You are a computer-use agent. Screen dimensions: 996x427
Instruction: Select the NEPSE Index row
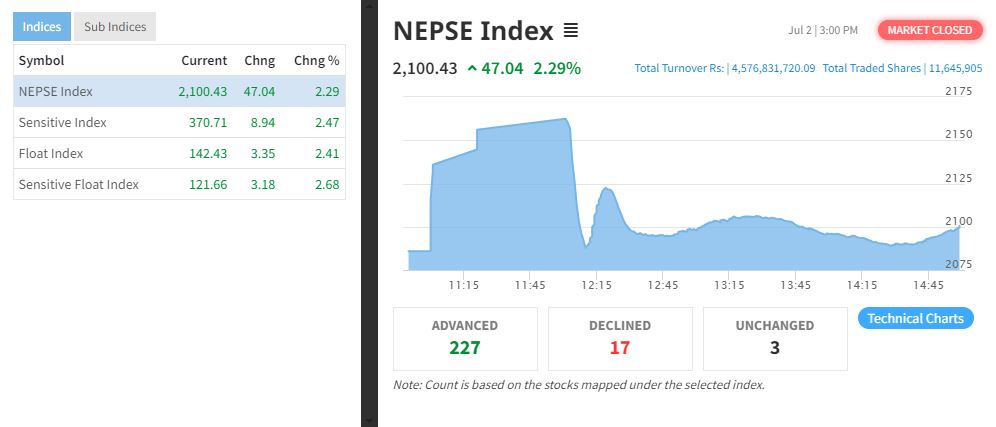(x=179, y=92)
